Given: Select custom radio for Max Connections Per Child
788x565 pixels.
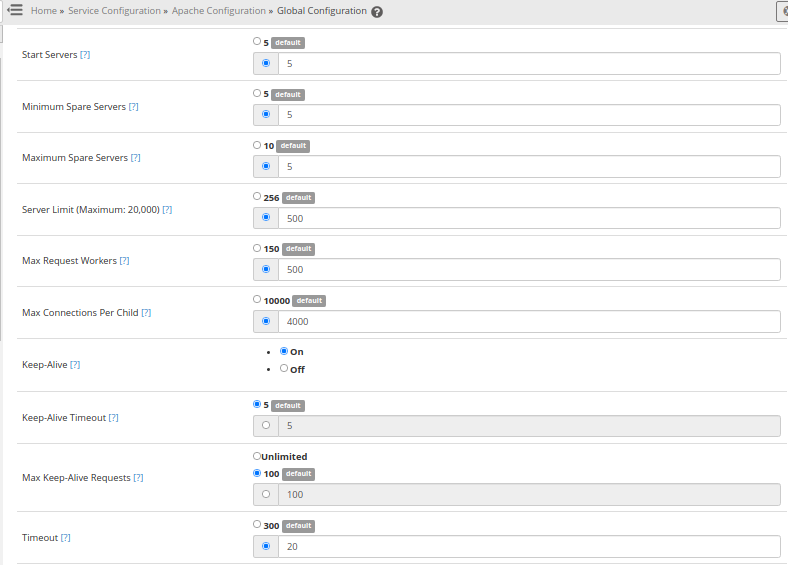Looking at the screenshot, I should [266, 321].
